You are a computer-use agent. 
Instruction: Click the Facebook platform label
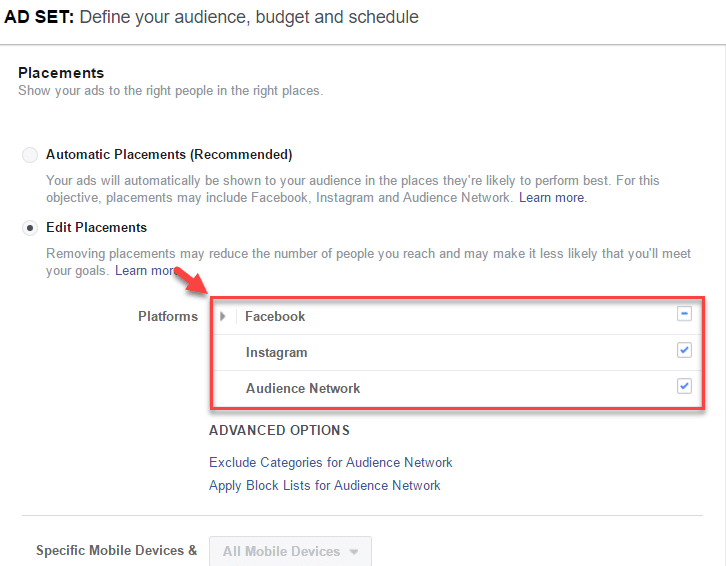point(275,316)
